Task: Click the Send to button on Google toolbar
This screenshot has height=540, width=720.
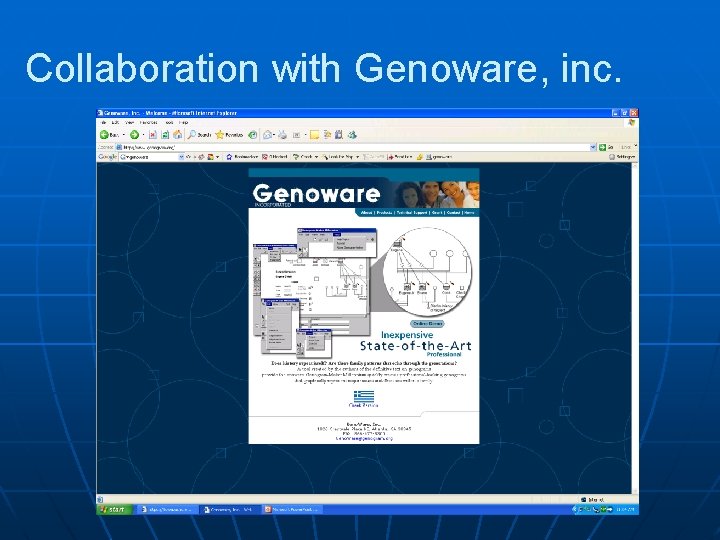Action: coord(400,157)
